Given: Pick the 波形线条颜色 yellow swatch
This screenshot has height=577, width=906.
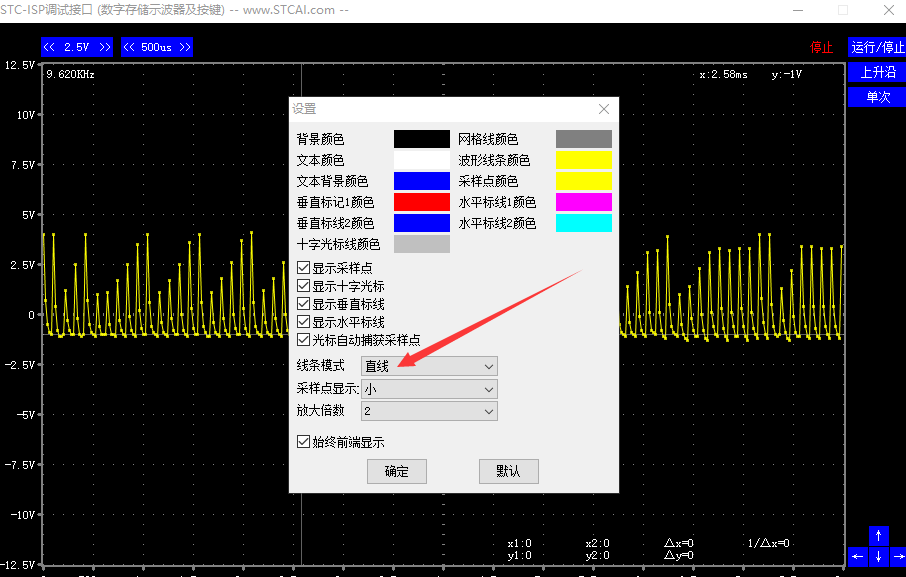Looking at the screenshot, I should 584,160.
